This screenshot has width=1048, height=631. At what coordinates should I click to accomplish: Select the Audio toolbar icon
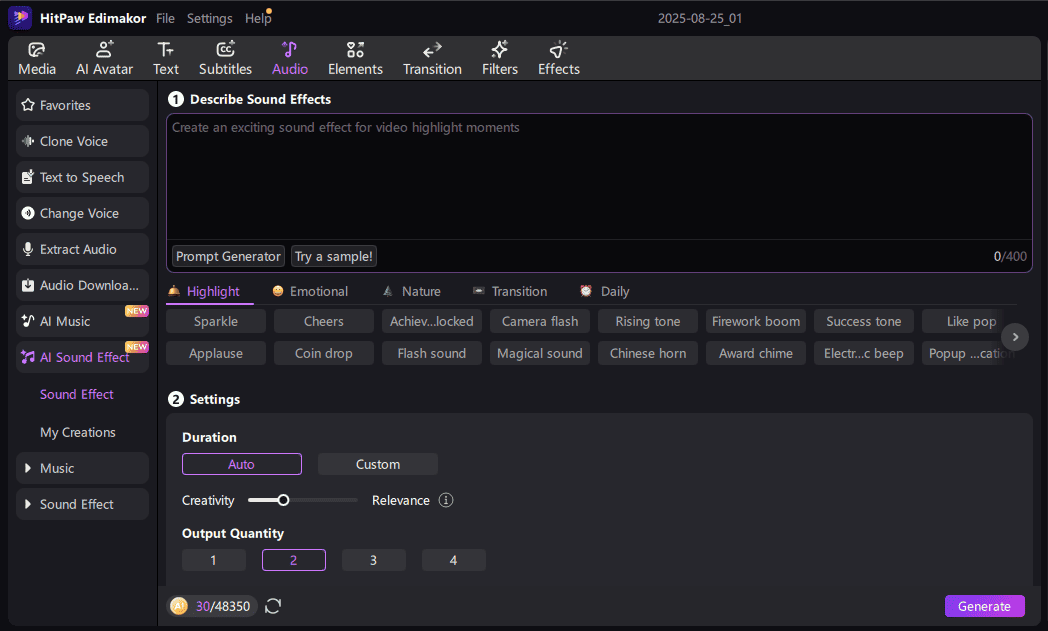pyautogui.click(x=289, y=59)
